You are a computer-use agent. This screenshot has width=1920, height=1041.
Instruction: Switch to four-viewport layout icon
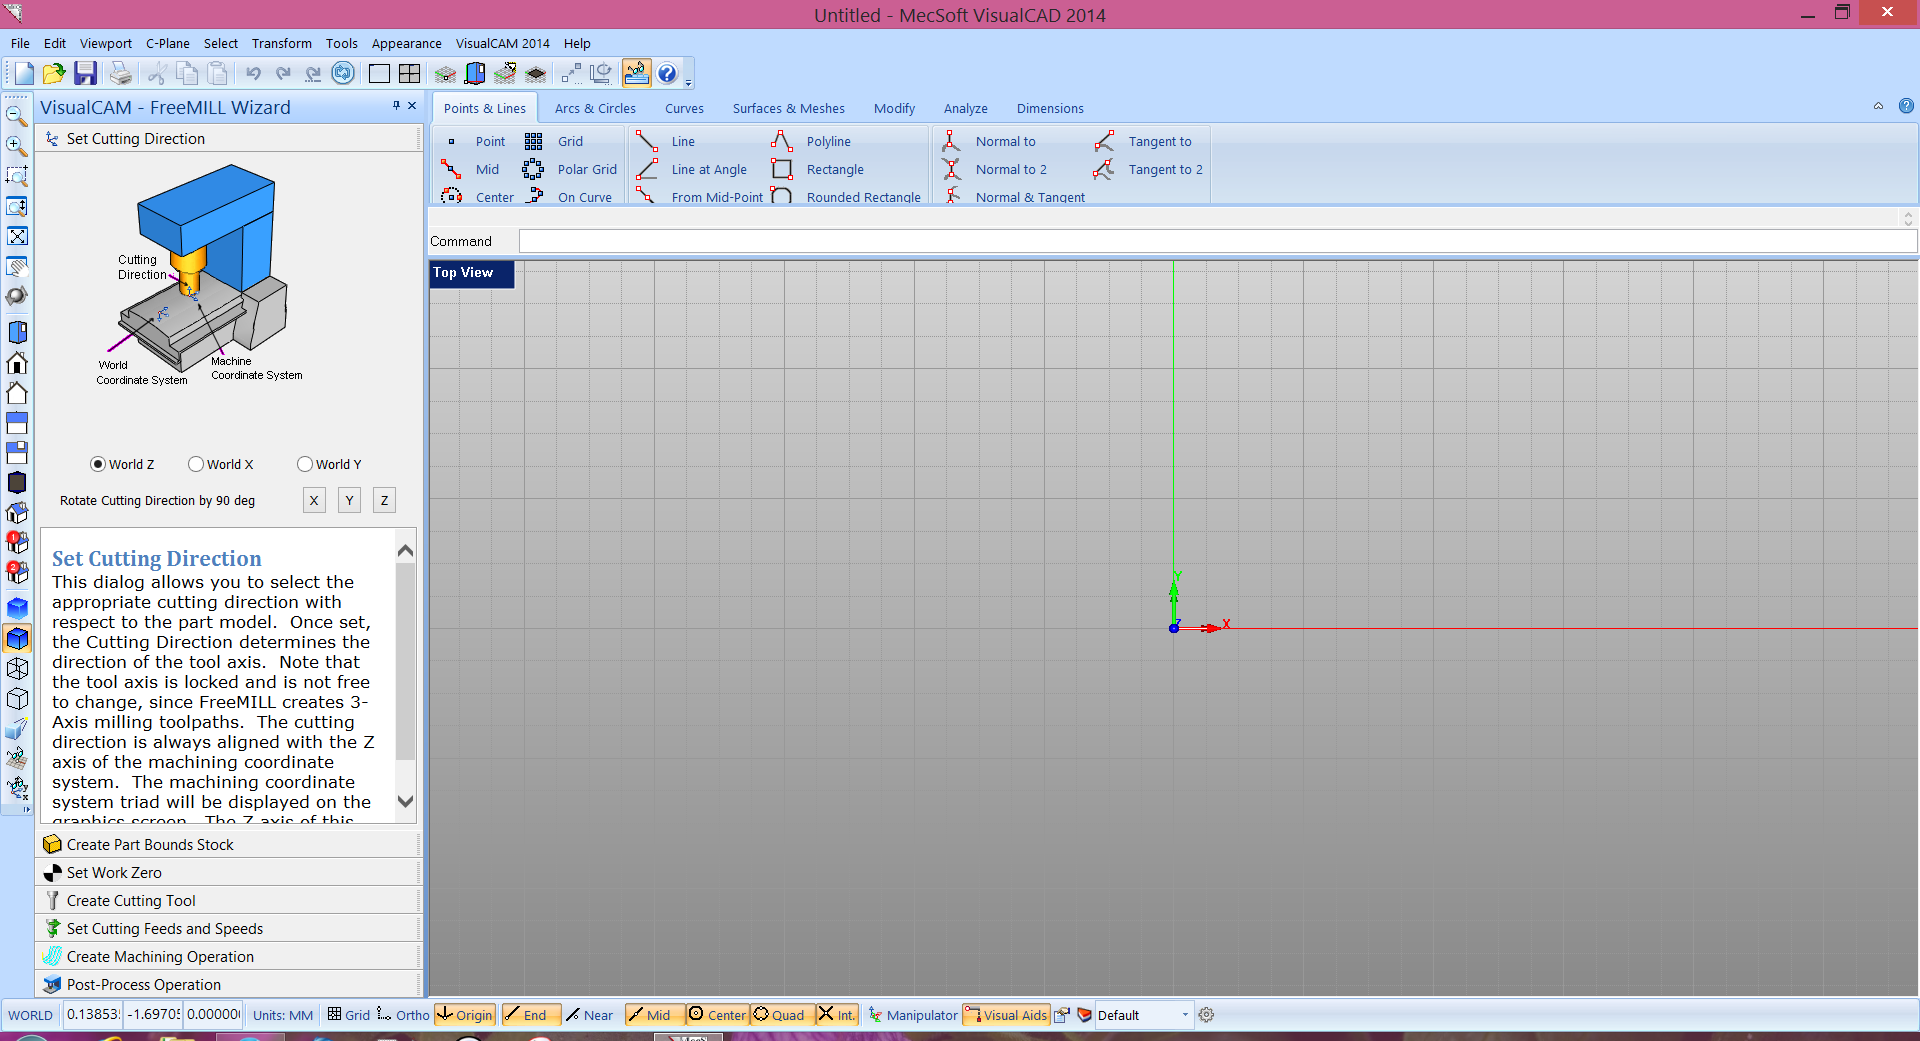[x=409, y=73]
